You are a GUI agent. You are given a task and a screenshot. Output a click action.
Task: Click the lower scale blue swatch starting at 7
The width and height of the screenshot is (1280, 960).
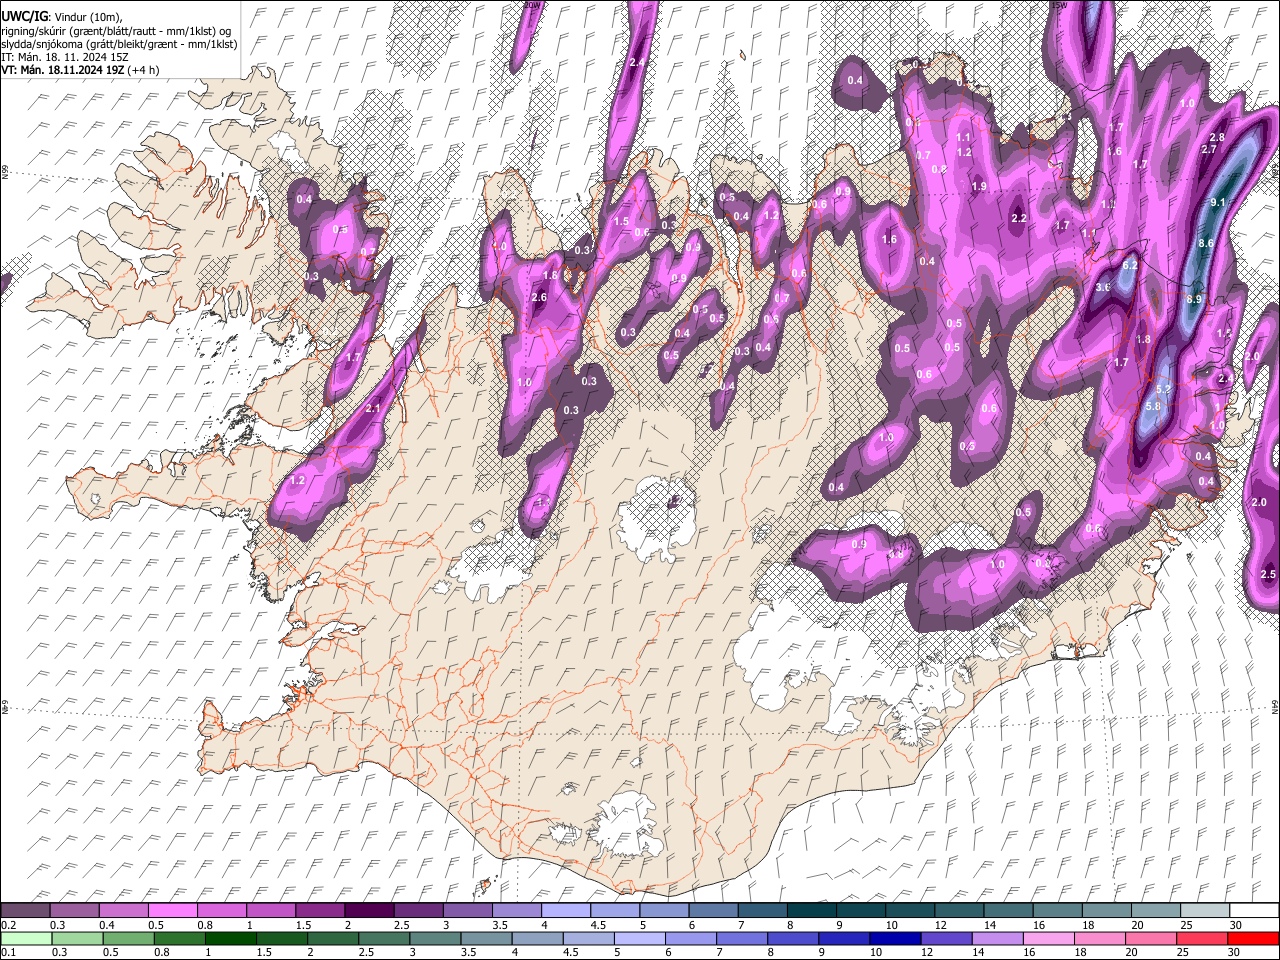[x=742, y=938]
